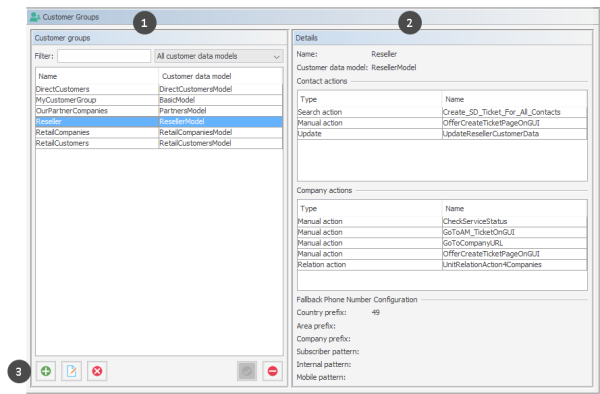Select GoToCompanyURL company action
The width and height of the screenshot is (600, 394).
pos(514,243)
